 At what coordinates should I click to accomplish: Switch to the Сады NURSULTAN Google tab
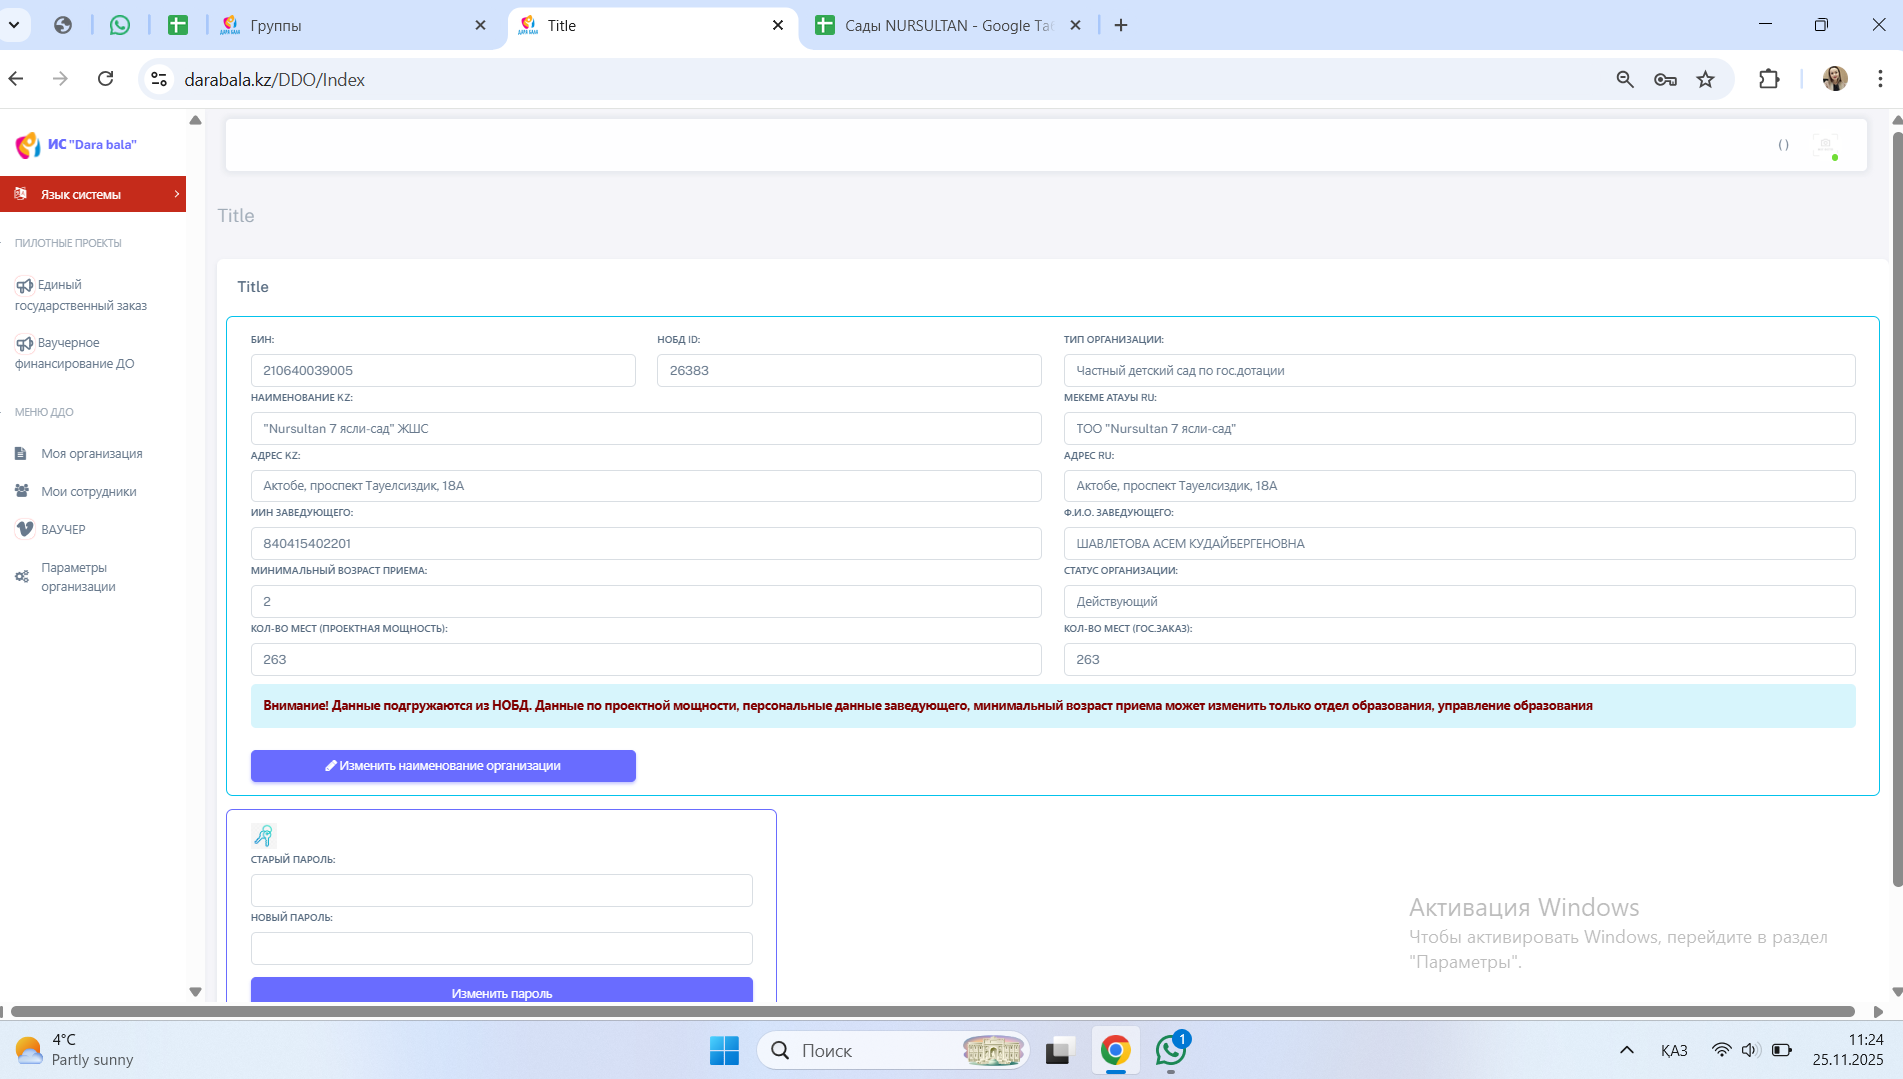coord(948,25)
